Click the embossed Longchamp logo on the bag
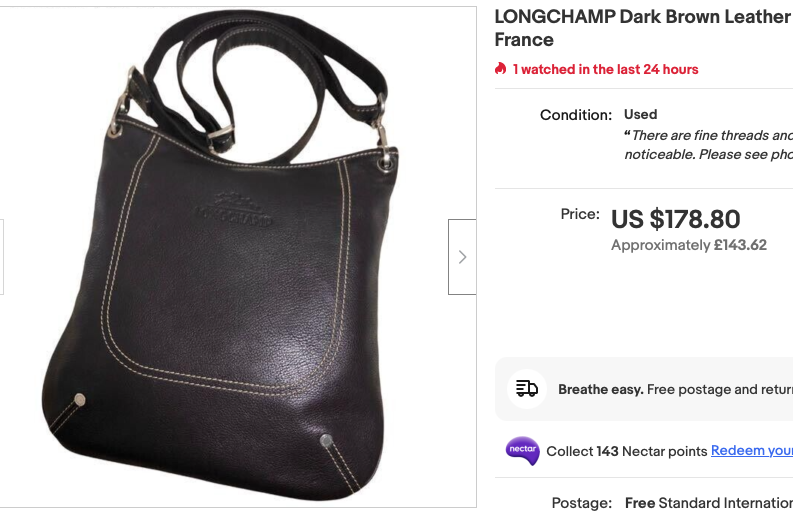The height and width of the screenshot is (519, 793). pyautogui.click(x=234, y=210)
